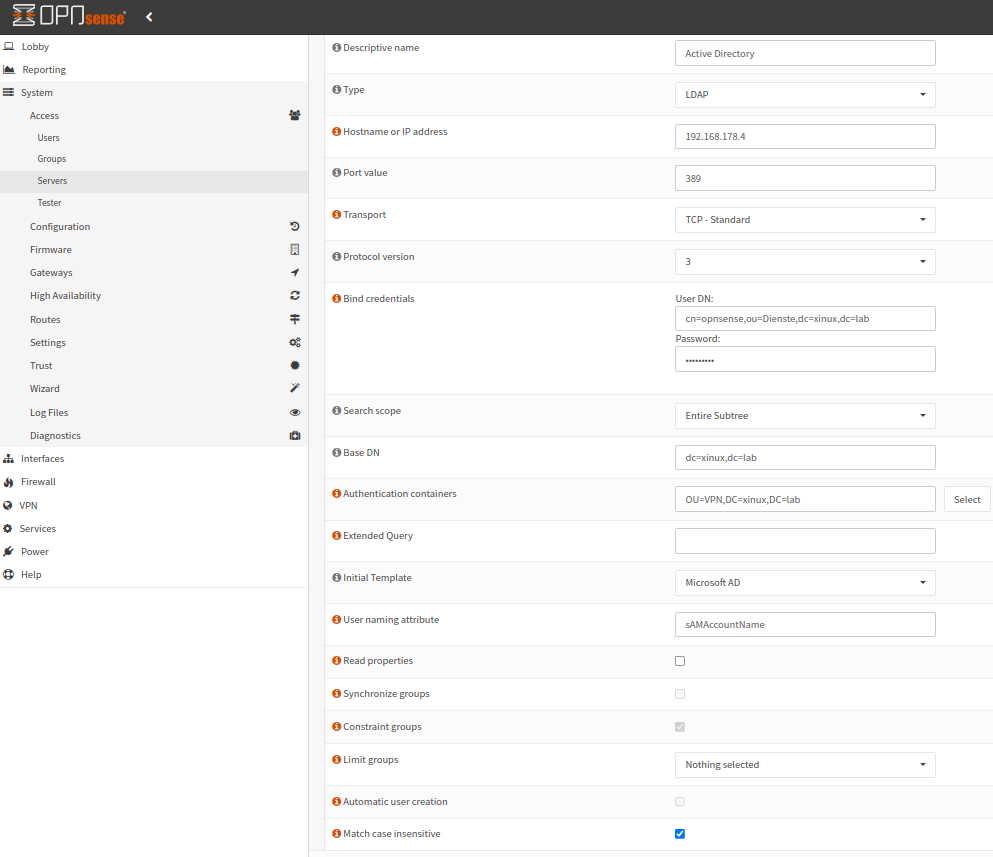The height and width of the screenshot is (857, 993).
Task: Click the Diagnostics medkit icon
Action: pos(295,435)
